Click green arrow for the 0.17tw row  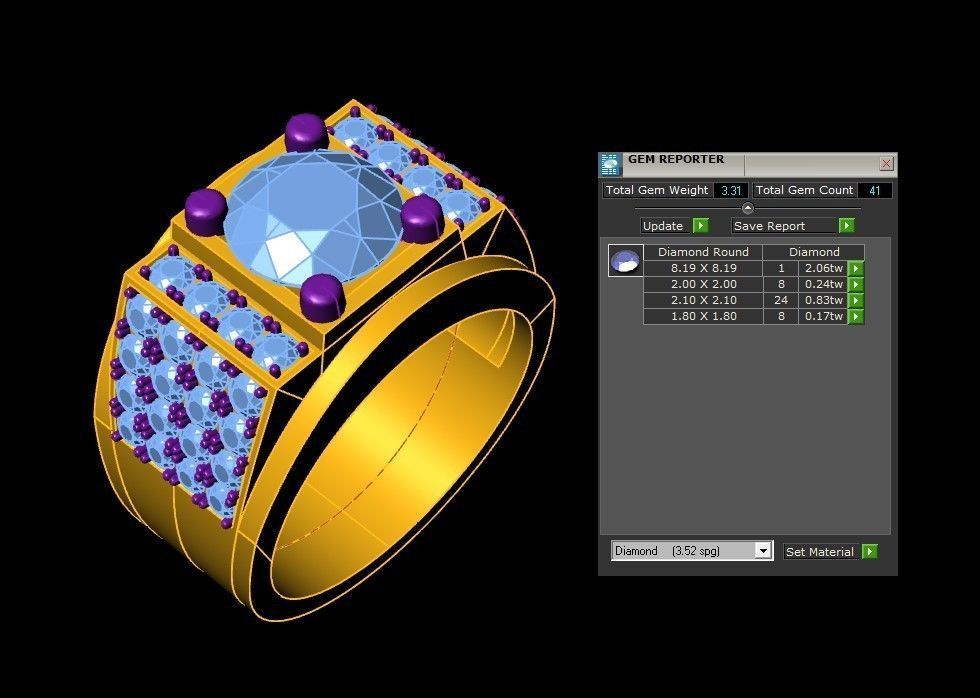pyautogui.click(x=856, y=317)
